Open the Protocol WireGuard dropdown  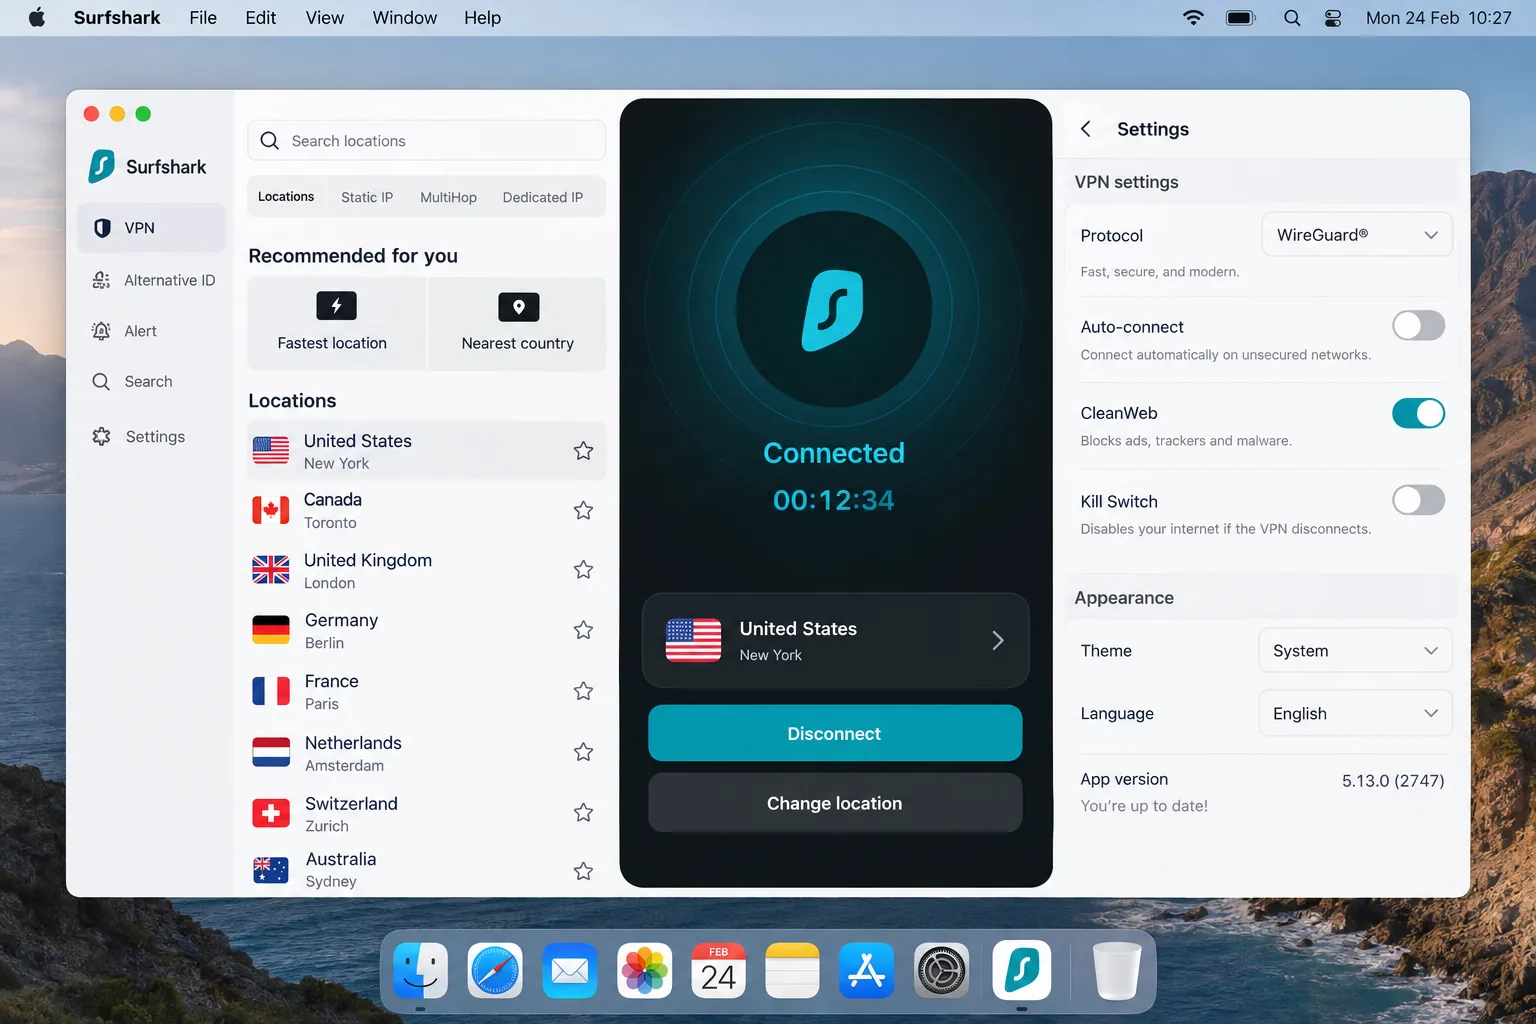(1357, 235)
